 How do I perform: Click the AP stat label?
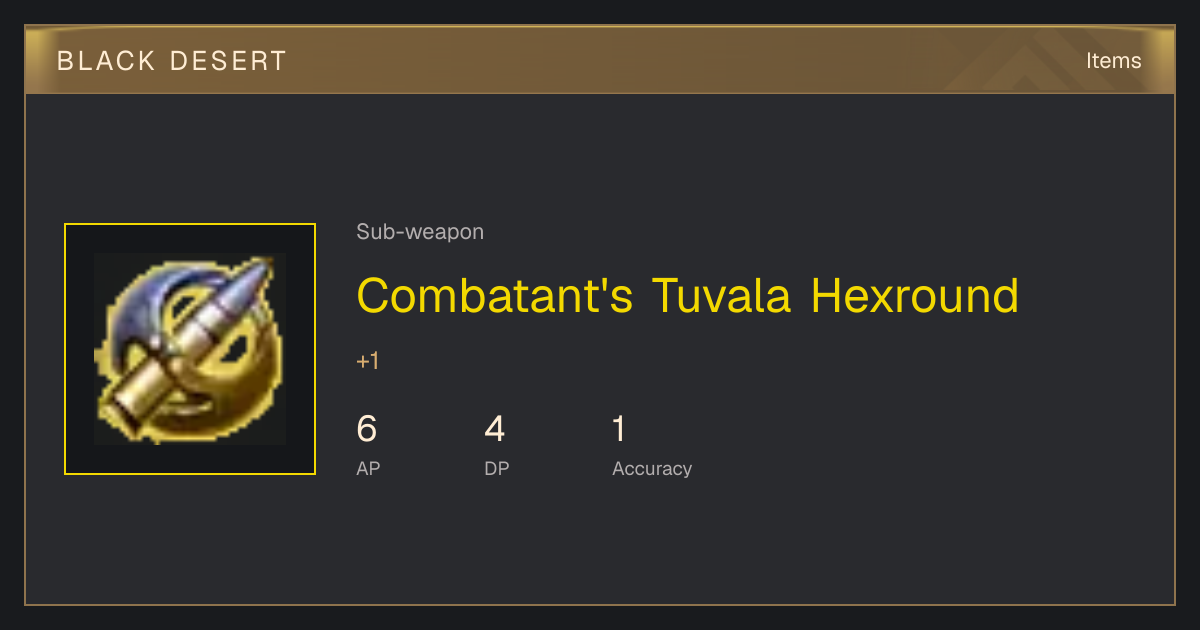pyautogui.click(x=368, y=469)
